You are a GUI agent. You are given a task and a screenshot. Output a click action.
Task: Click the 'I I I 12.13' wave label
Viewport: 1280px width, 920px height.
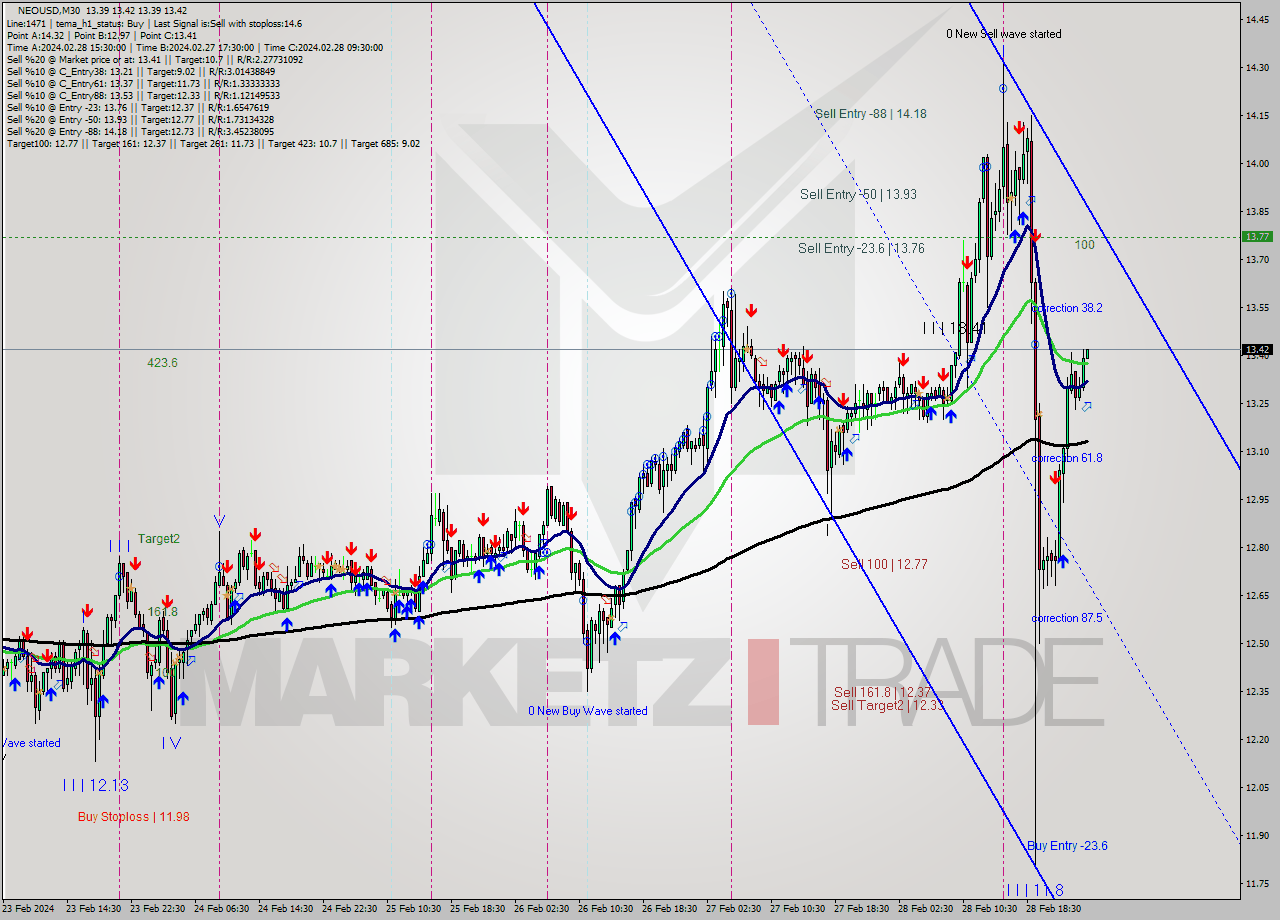(x=95, y=786)
